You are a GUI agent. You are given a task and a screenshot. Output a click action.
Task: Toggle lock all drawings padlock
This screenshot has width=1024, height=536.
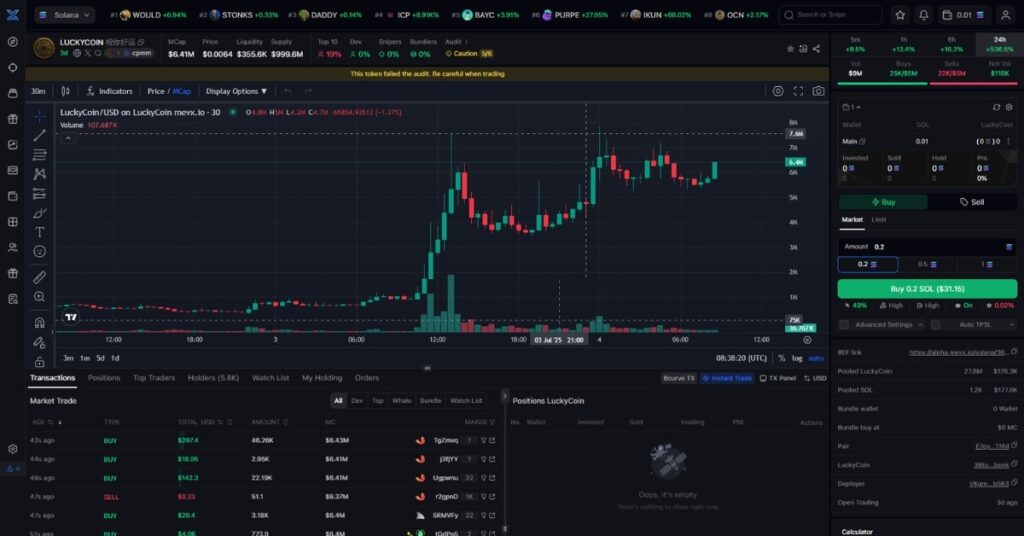click(40, 361)
